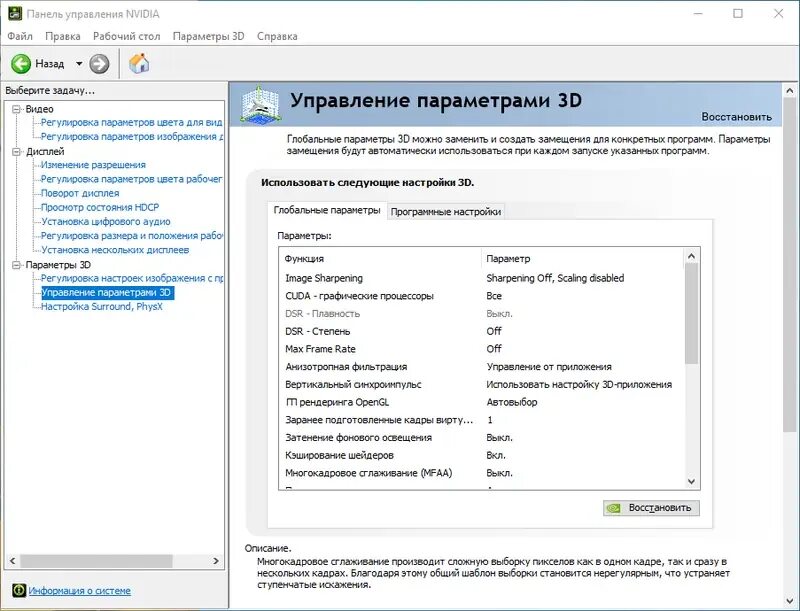This screenshot has width=800, height=611.
Task: Collapse the Параметры 3D tree node
Action: [16, 265]
